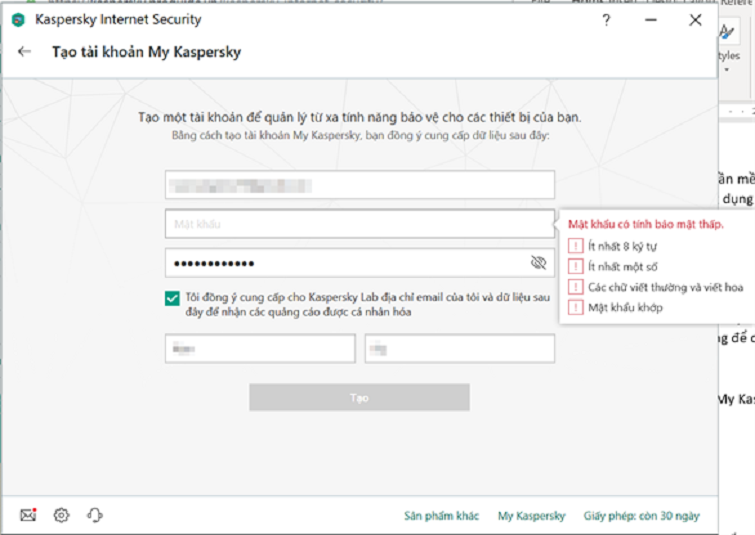Image resolution: width=755 pixels, height=535 pixels.
Task: Click the second name field next to the first name field
Action: [460, 349]
